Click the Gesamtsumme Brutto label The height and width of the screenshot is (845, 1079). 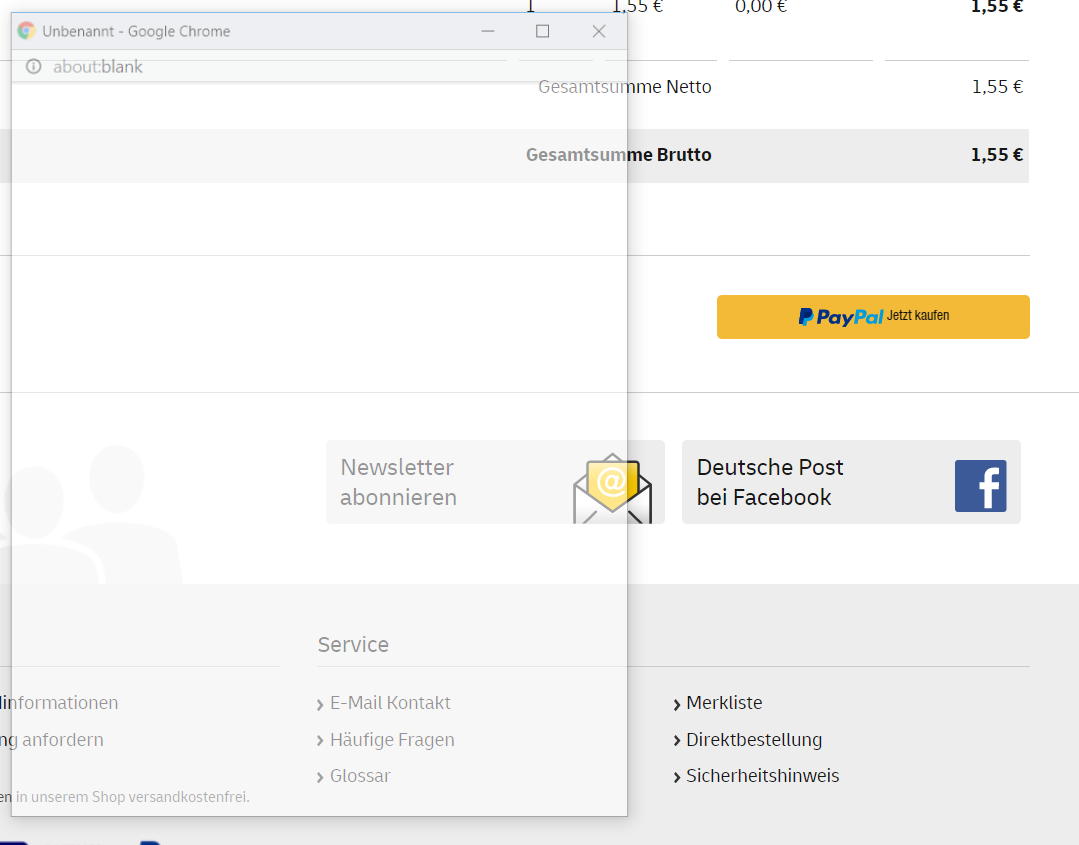click(x=619, y=155)
